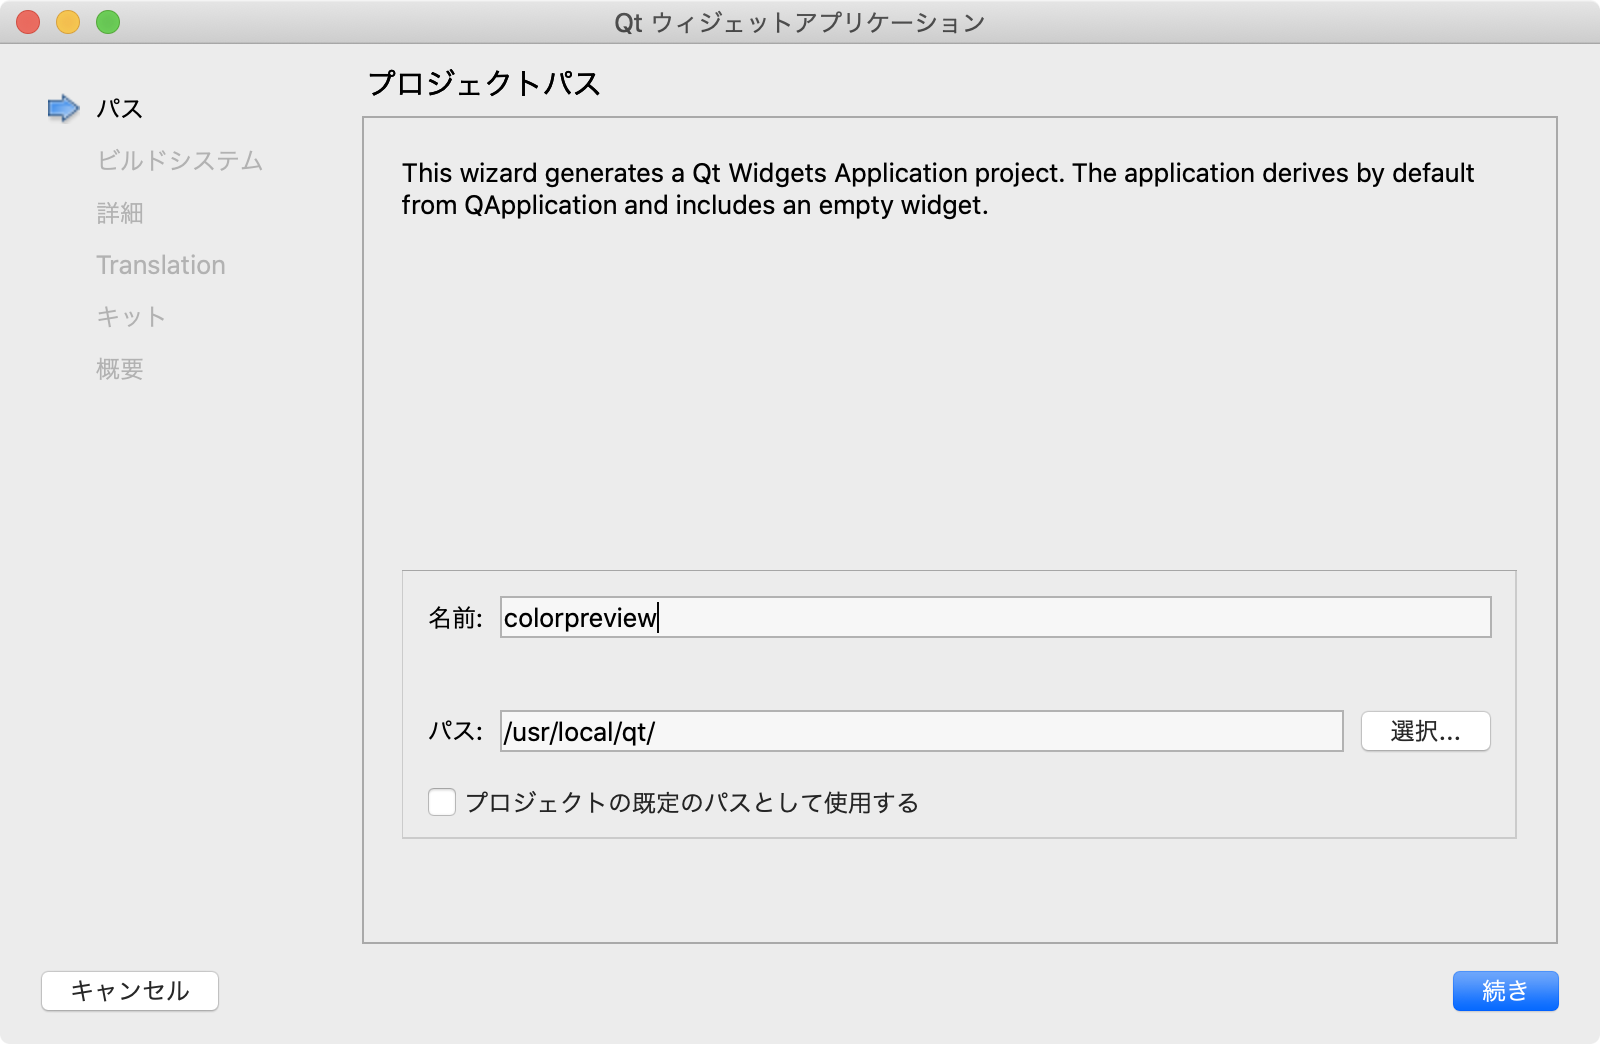
Task: Select the 詳細 step in the sidebar
Action: coord(120,212)
